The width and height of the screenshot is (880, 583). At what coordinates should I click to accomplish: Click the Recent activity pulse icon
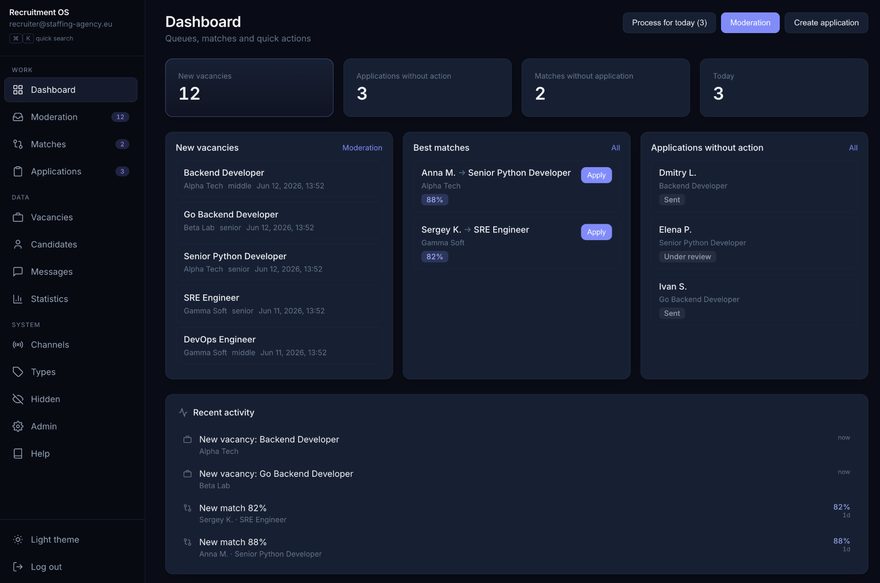coord(183,412)
